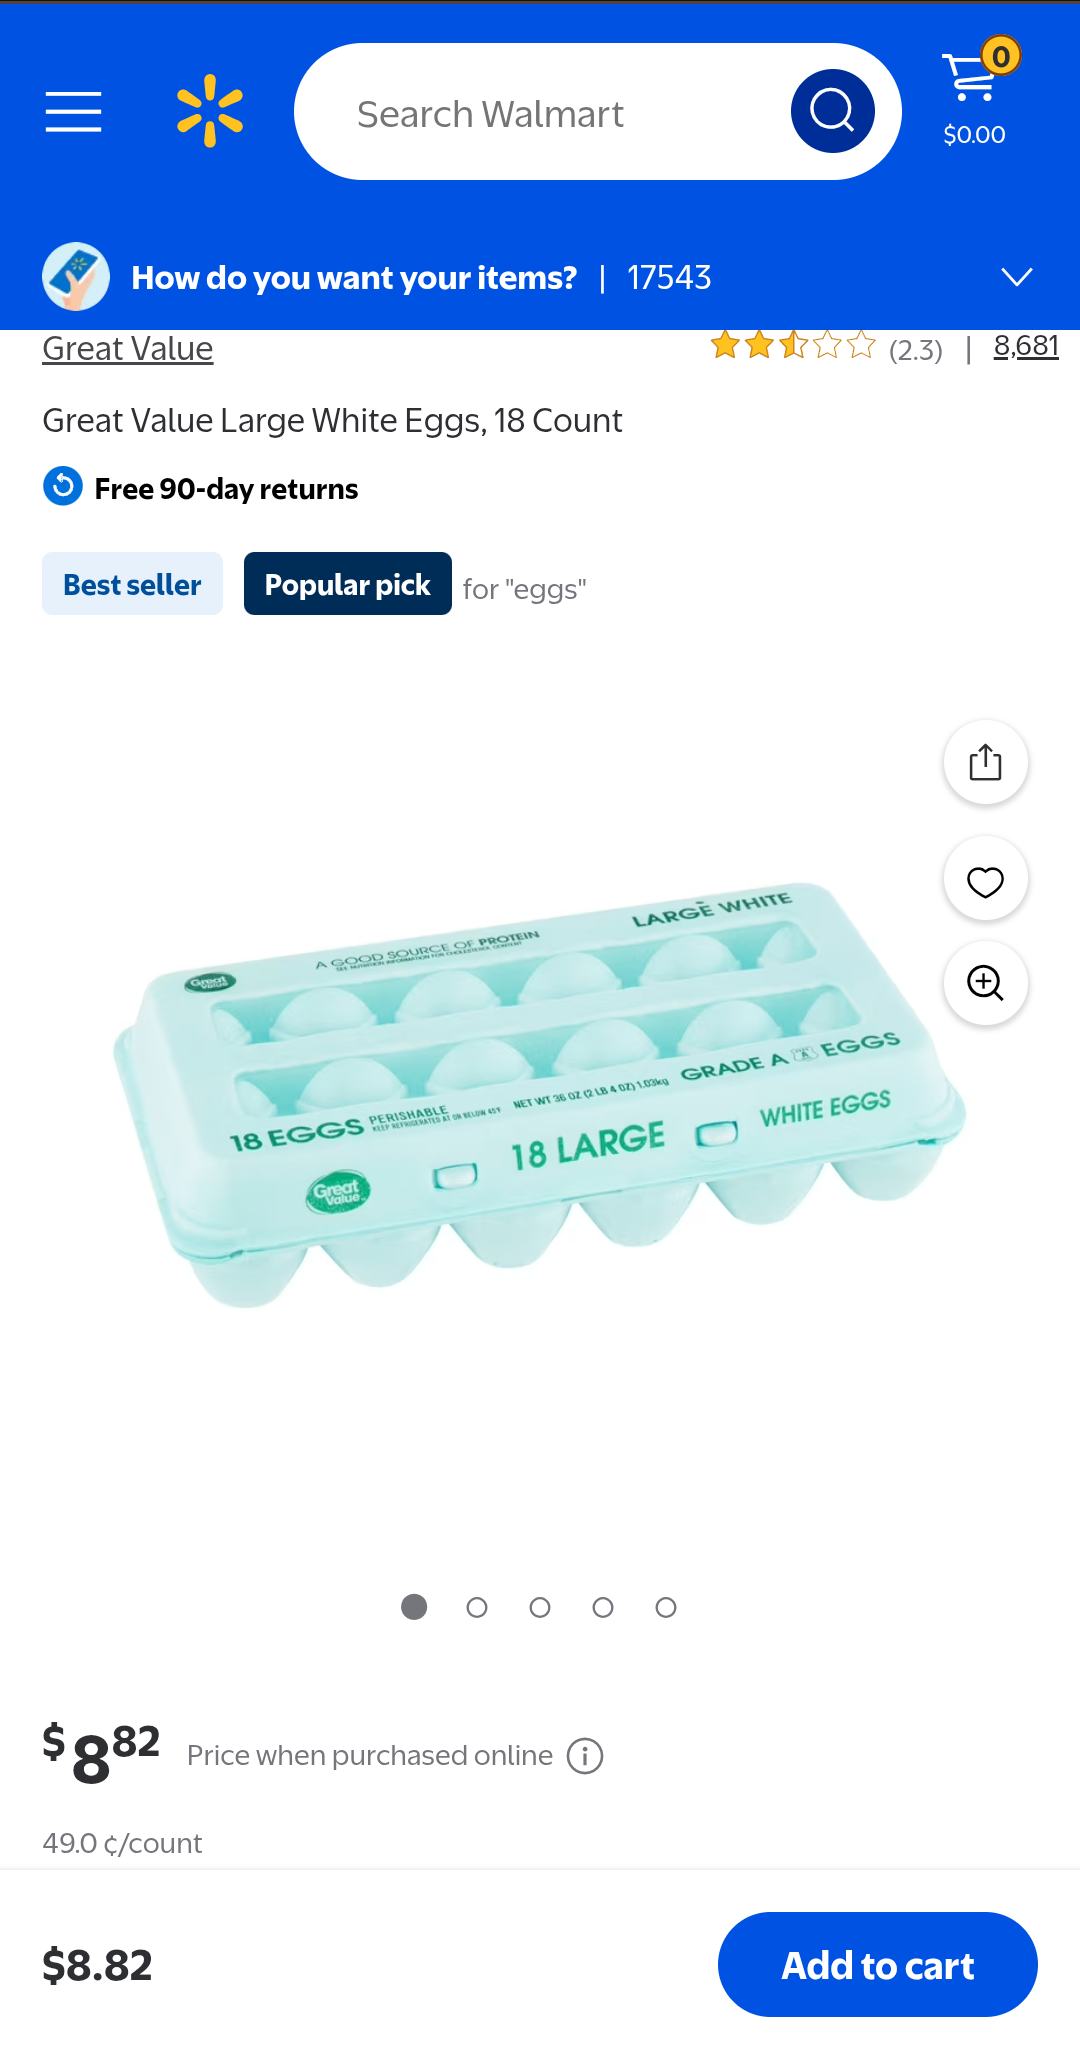Screen dimensions: 1080x2056
Task: Tap the Best seller badge
Action: click(x=132, y=584)
